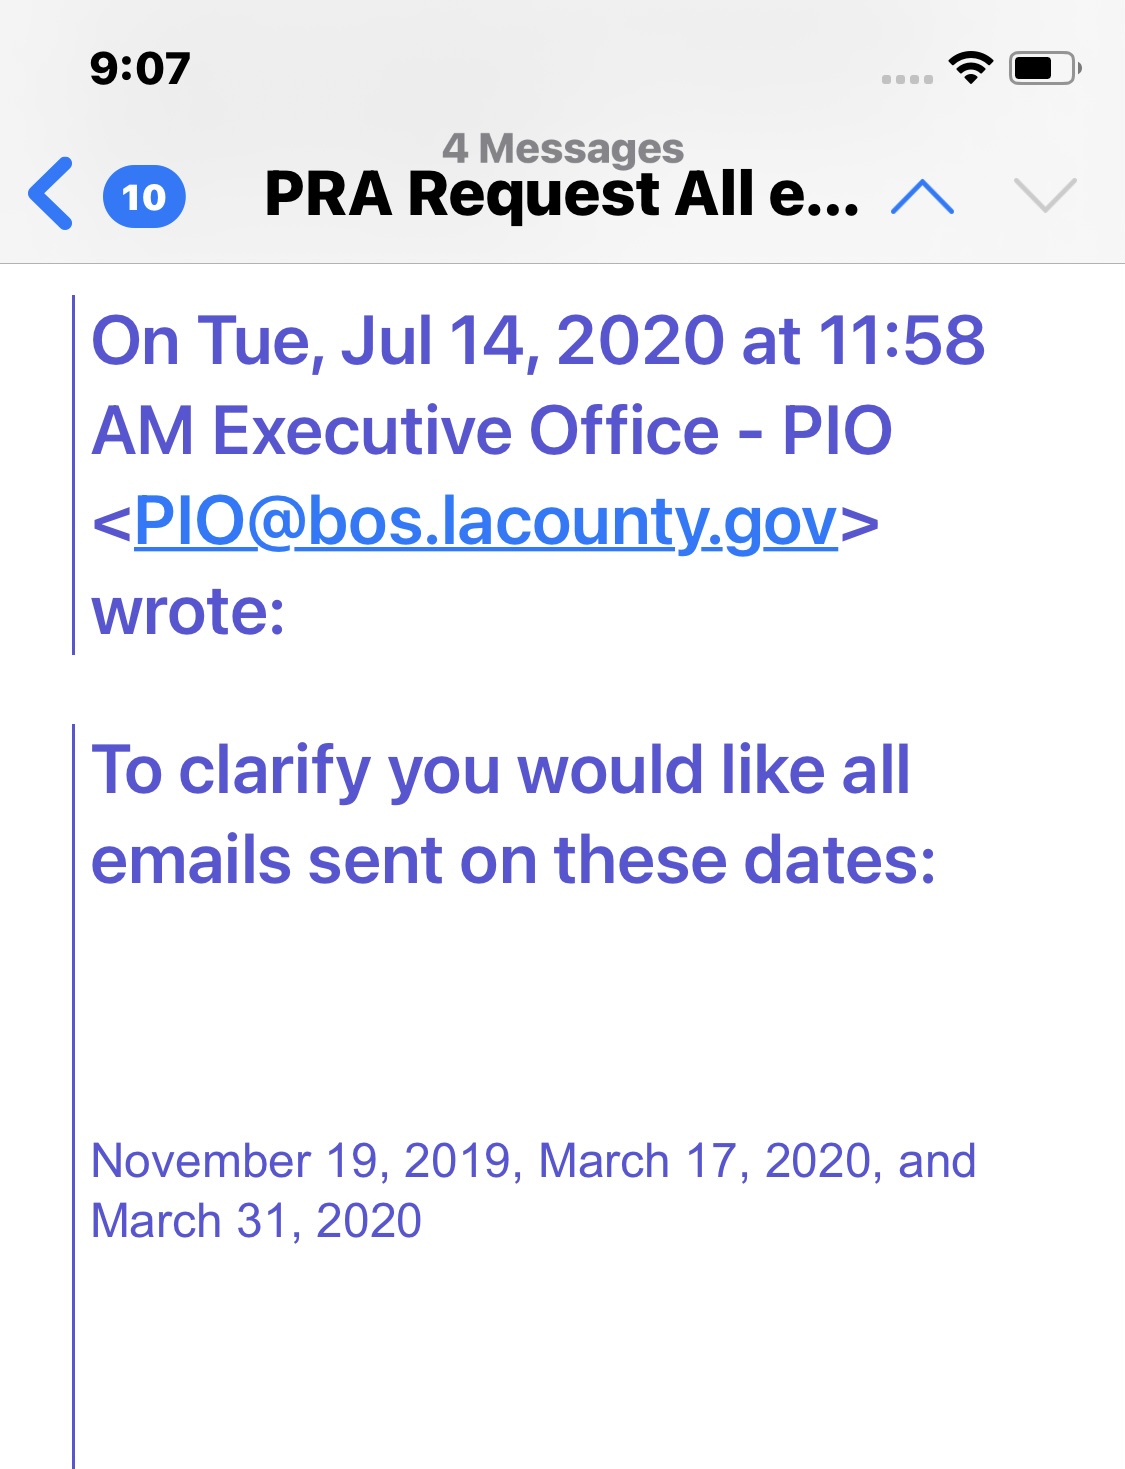Tap the back chevron to return to mailbox

pos(52,194)
